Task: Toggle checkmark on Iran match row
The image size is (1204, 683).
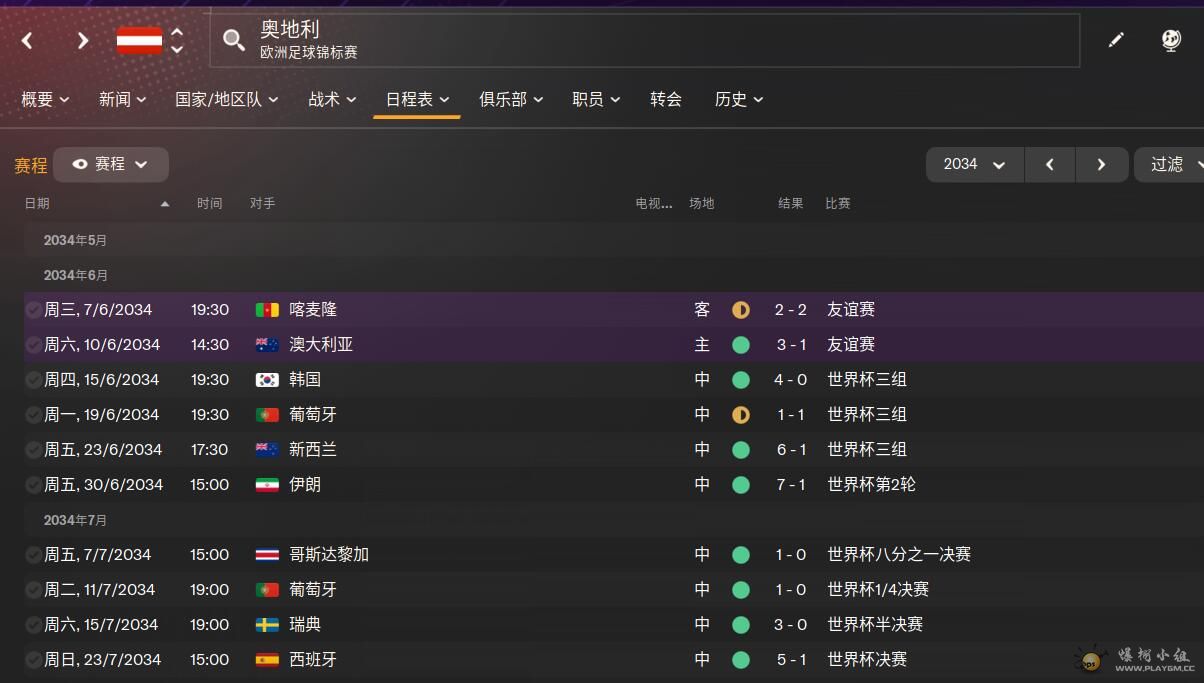Action: [x=34, y=485]
